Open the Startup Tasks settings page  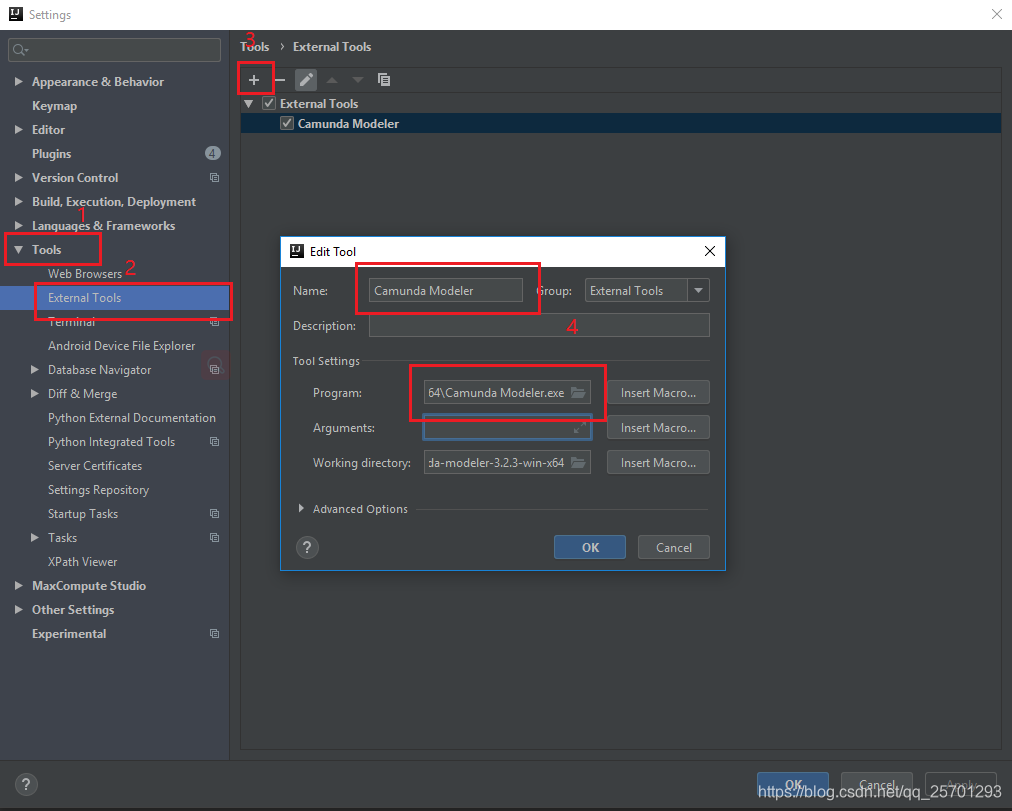pos(83,514)
